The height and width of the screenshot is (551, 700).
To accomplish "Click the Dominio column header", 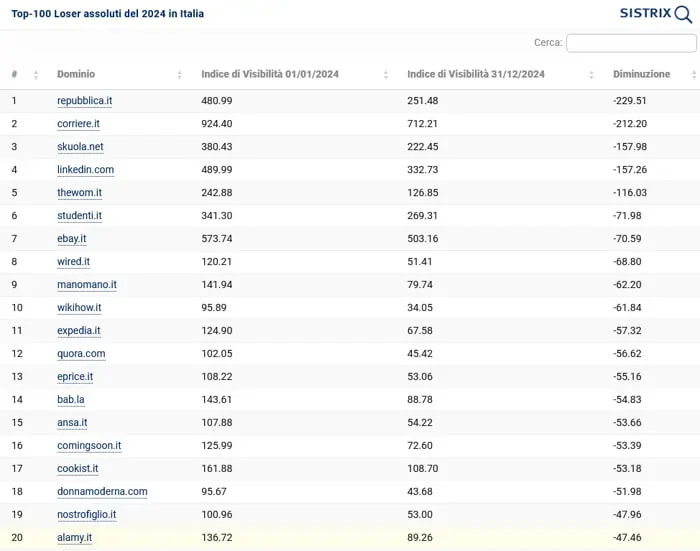I will [76, 74].
